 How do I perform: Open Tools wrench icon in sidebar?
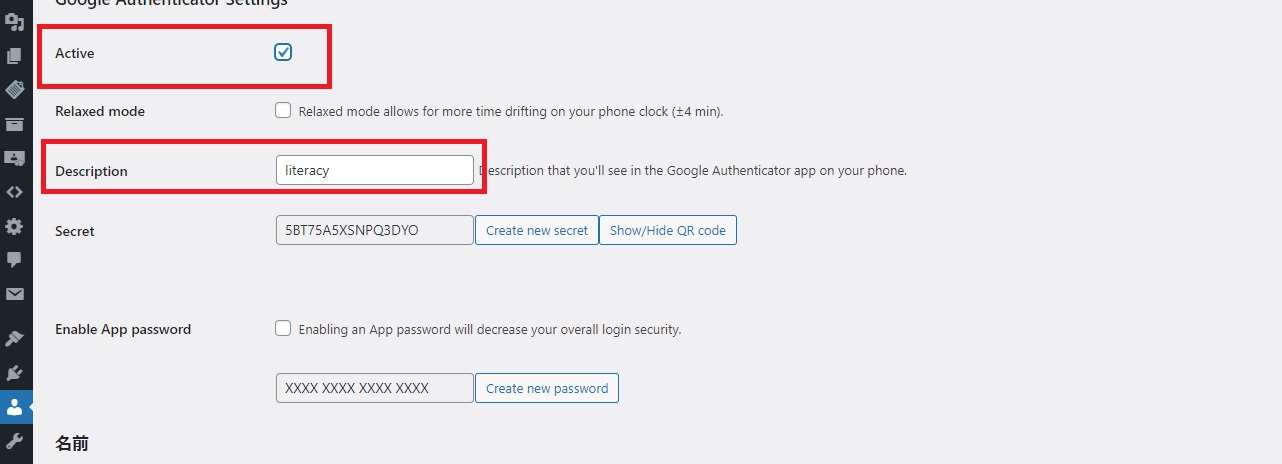[x=14, y=441]
